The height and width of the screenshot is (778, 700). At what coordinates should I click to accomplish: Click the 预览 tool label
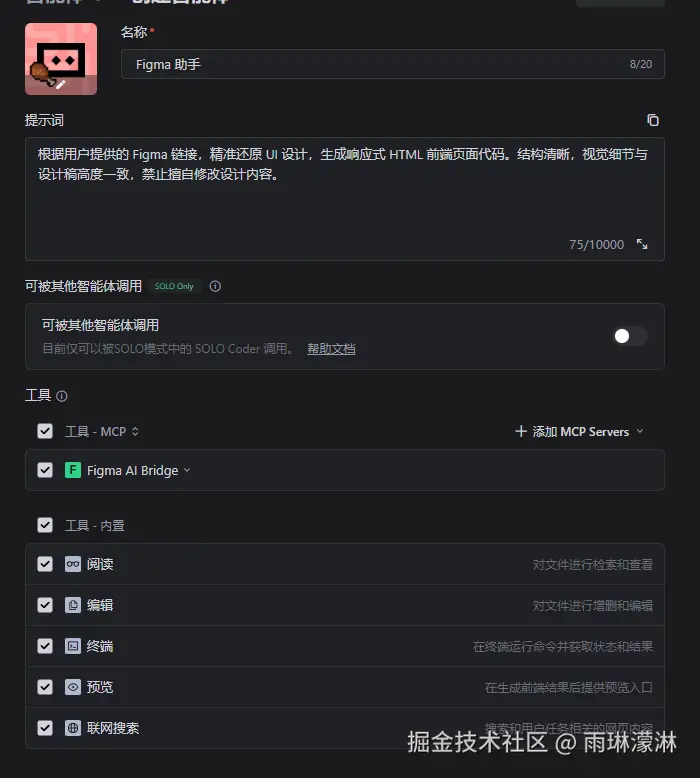click(100, 687)
